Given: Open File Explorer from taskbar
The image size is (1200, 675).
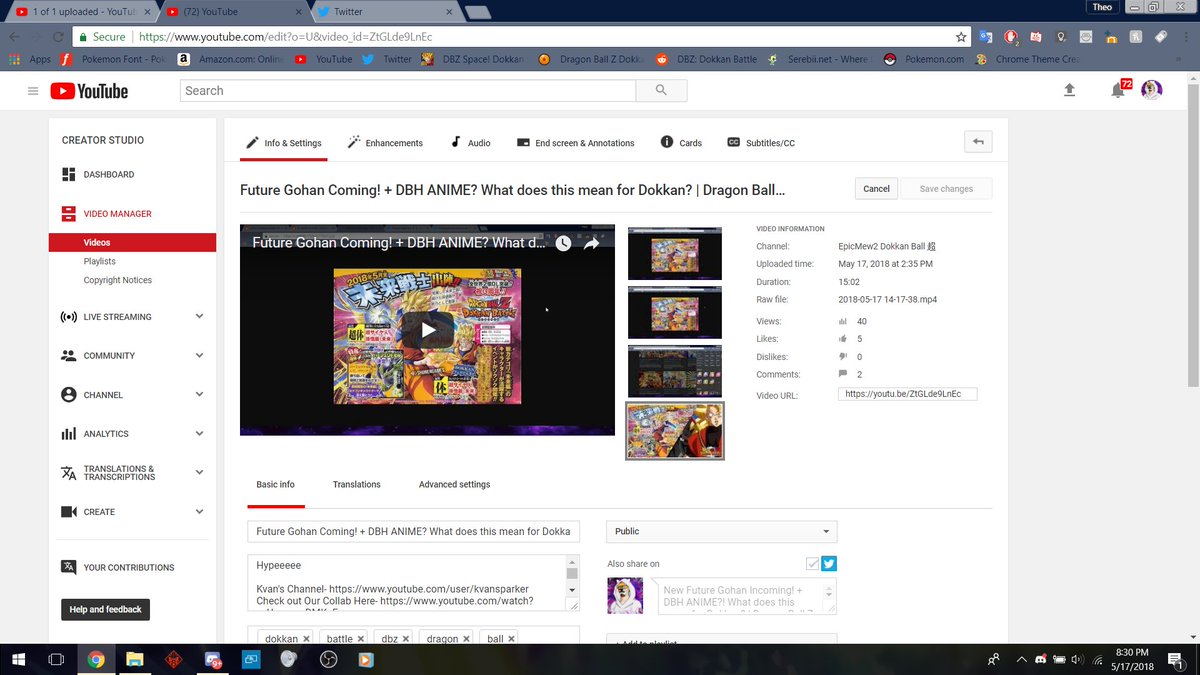Looking at the screenshot, I should pos(134,659).
